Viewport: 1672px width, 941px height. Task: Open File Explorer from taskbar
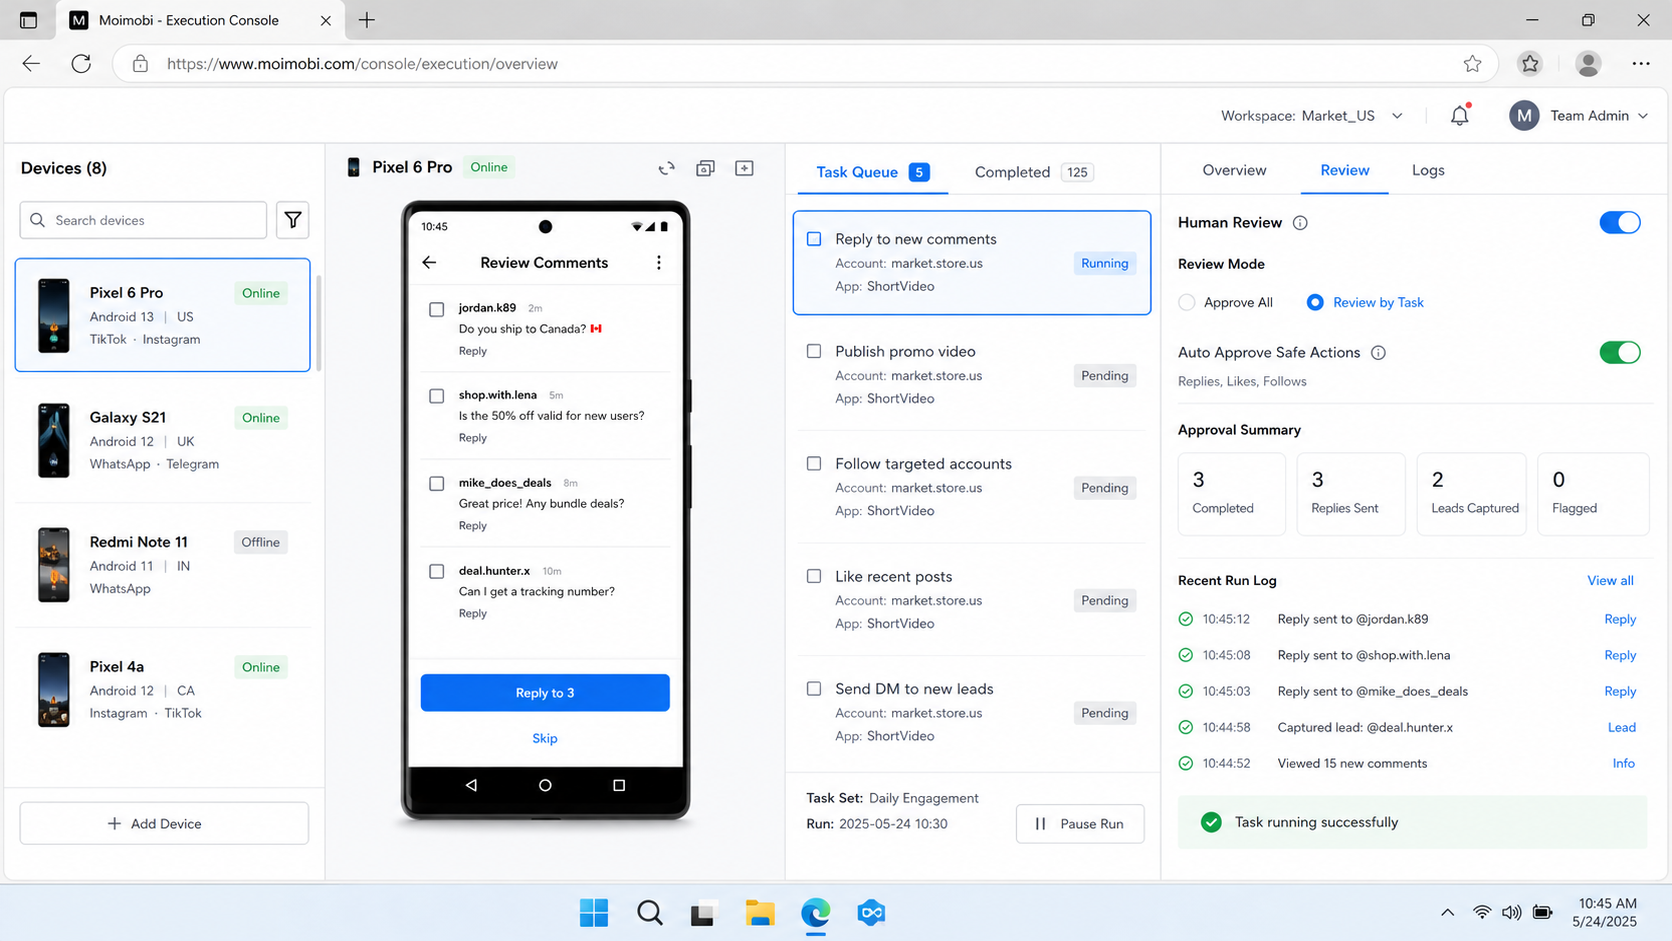point(760,912)
